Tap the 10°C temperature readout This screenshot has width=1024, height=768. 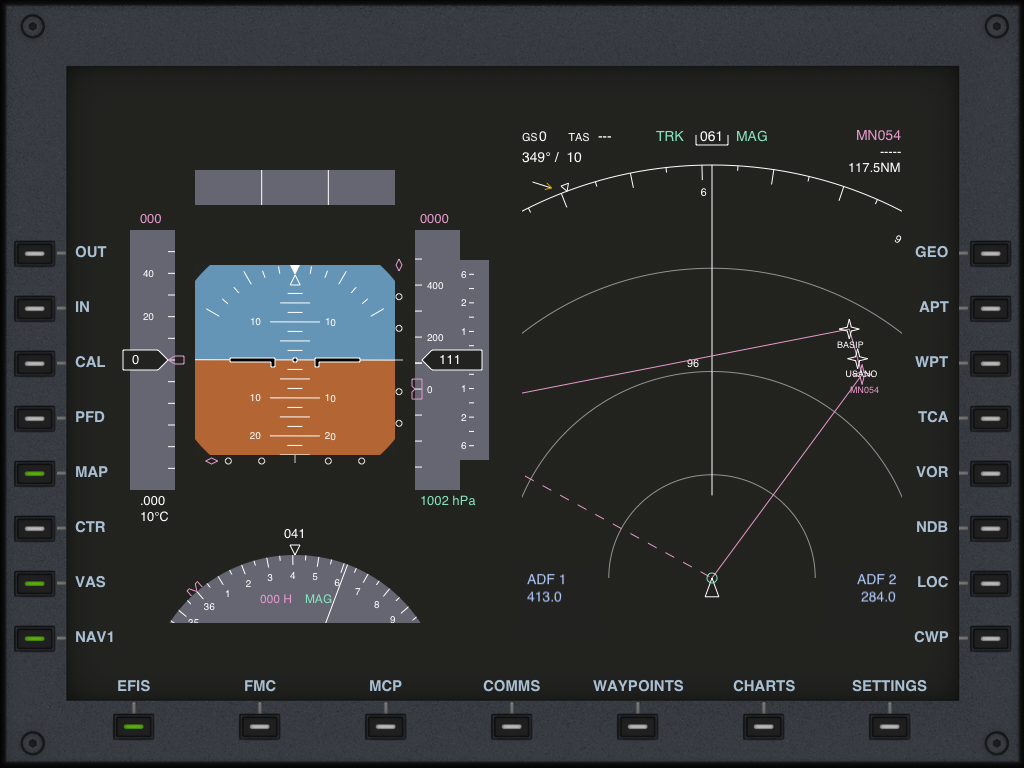tap(154, 517)
